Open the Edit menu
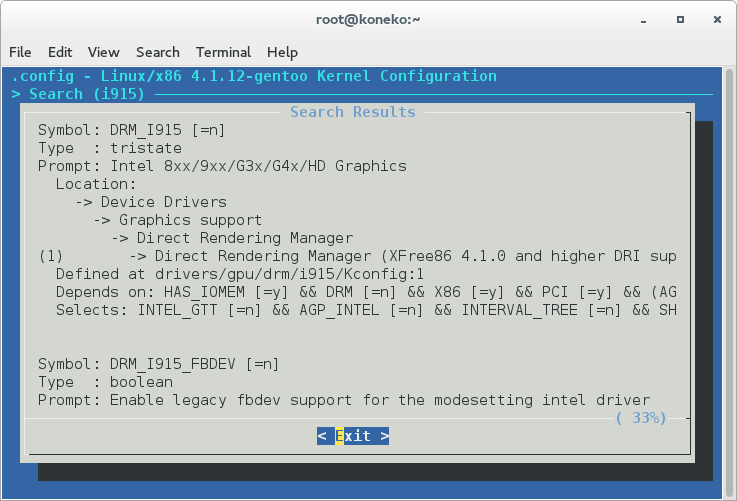The width and height of the screenshot is (737, 501). click(60, 52)
